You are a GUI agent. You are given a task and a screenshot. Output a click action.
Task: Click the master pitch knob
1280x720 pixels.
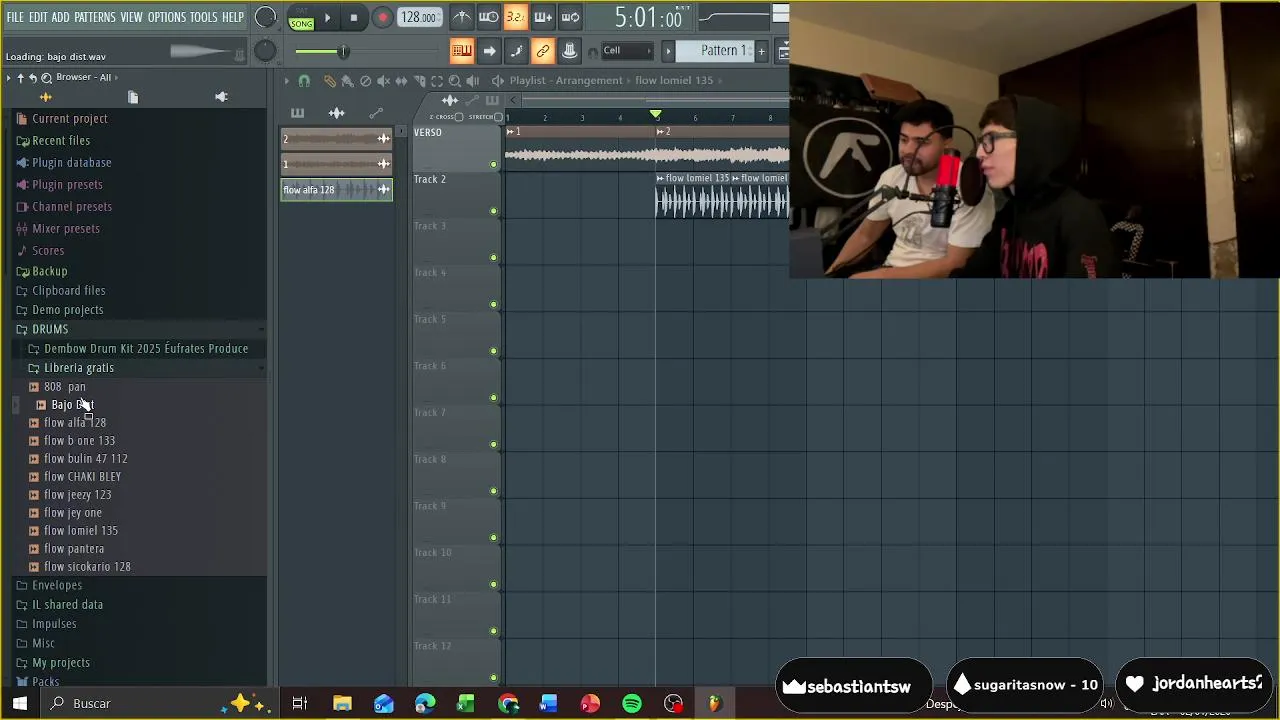pyautogui.click(x=265, y=51)
